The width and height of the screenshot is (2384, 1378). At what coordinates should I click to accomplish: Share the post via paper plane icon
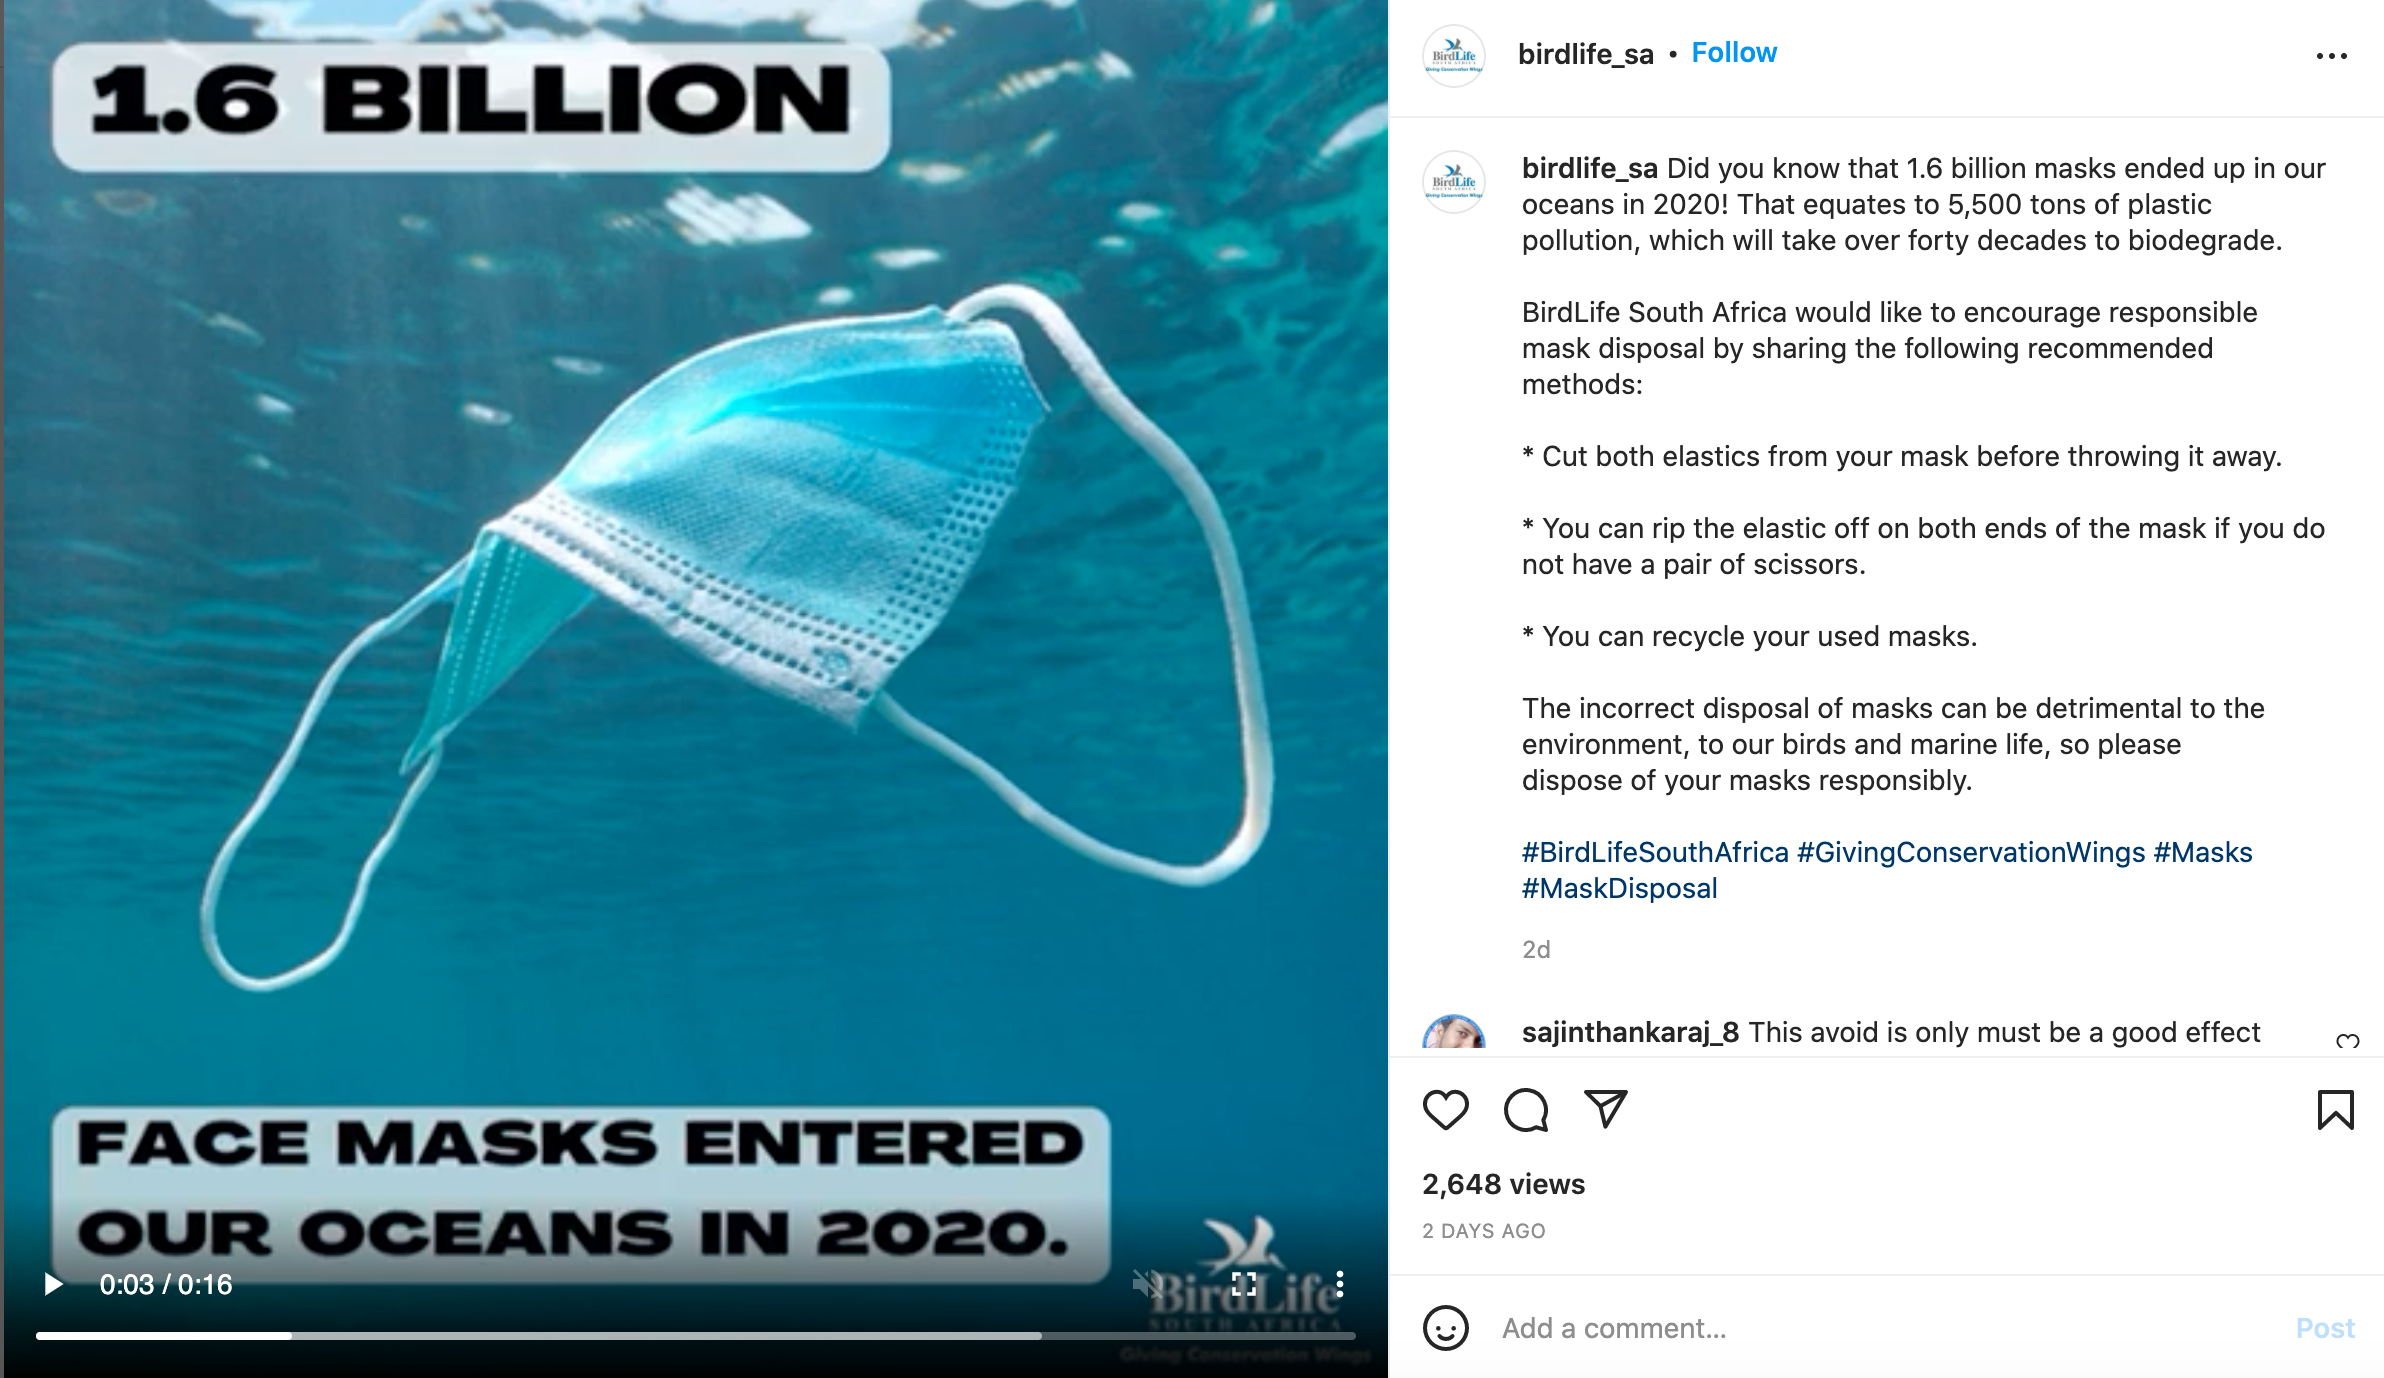coord(1606,1109)
